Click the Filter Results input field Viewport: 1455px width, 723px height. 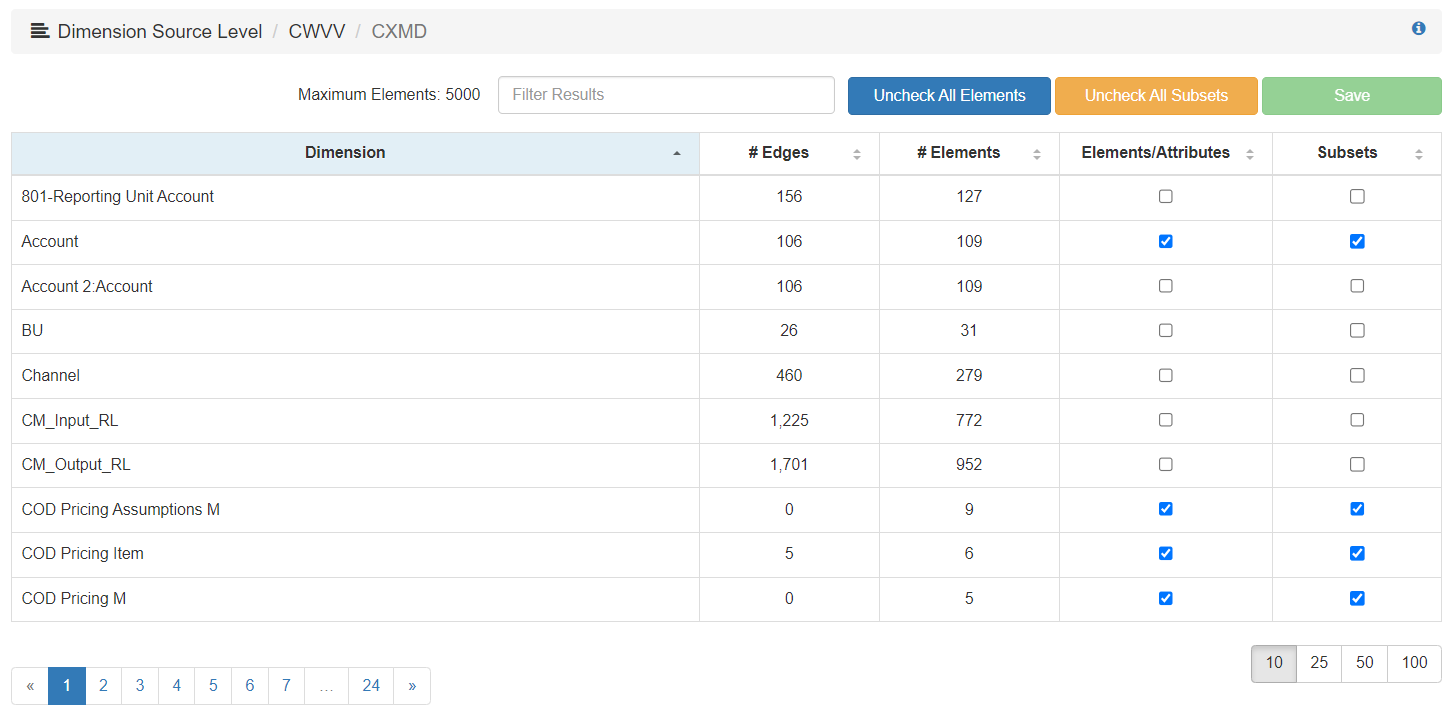point(666,95)
